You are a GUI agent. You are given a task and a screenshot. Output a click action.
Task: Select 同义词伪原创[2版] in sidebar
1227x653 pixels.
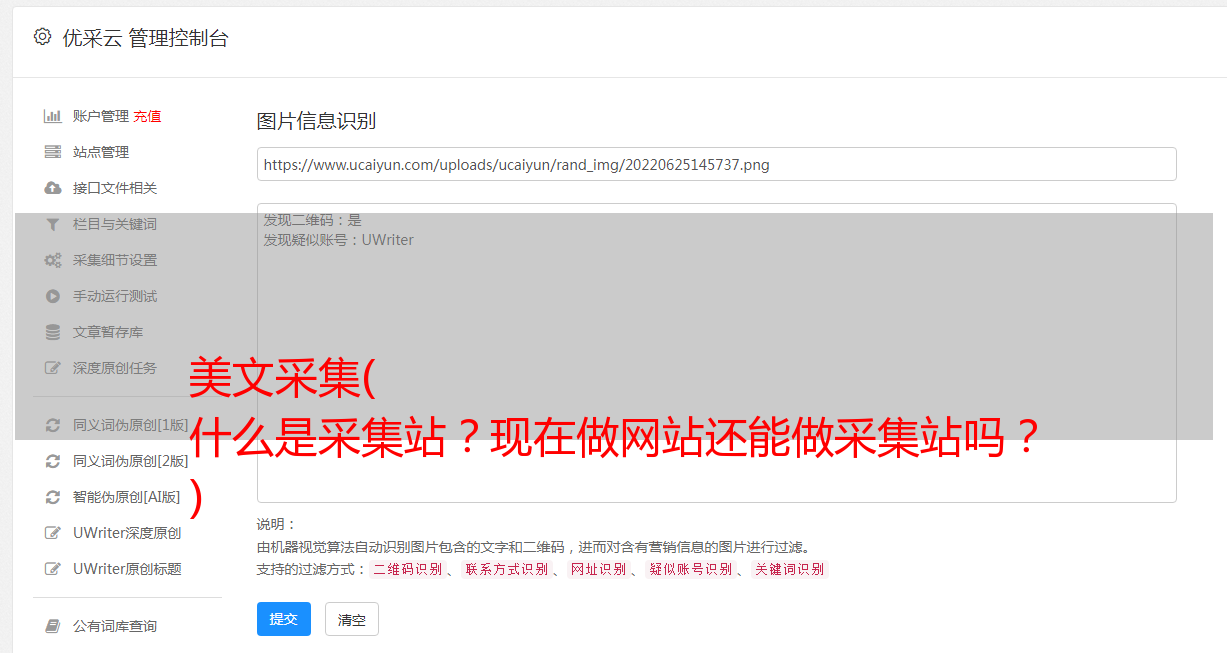coord(131,461)
